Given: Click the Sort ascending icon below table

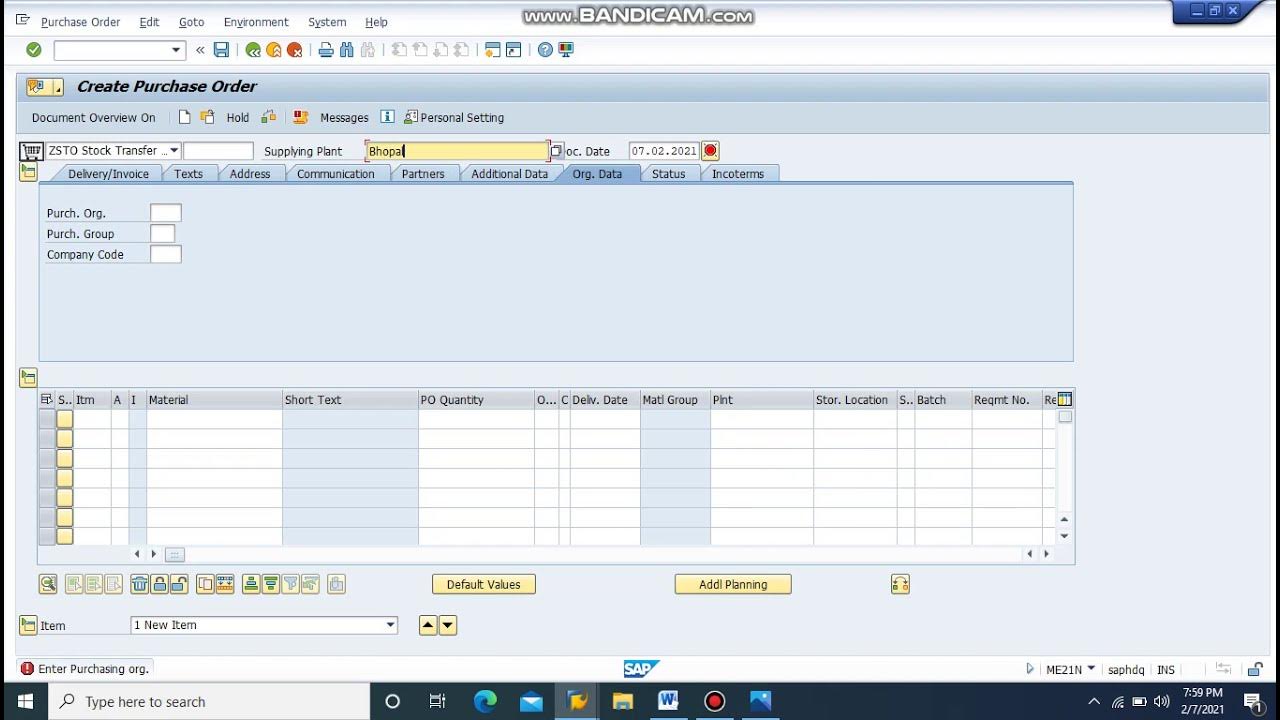Looking at the screenshot, I should [251, 584].
